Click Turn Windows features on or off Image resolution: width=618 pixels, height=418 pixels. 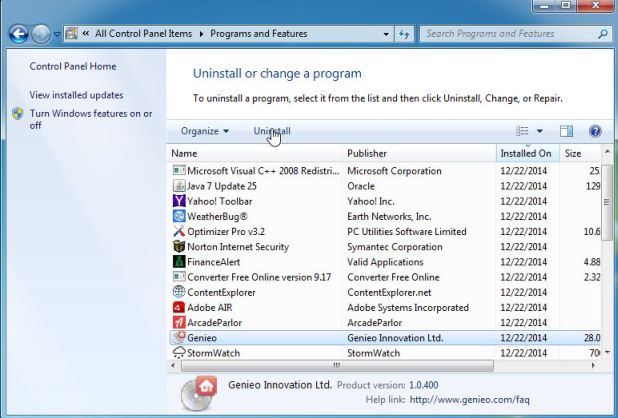[x=90, y=119]
